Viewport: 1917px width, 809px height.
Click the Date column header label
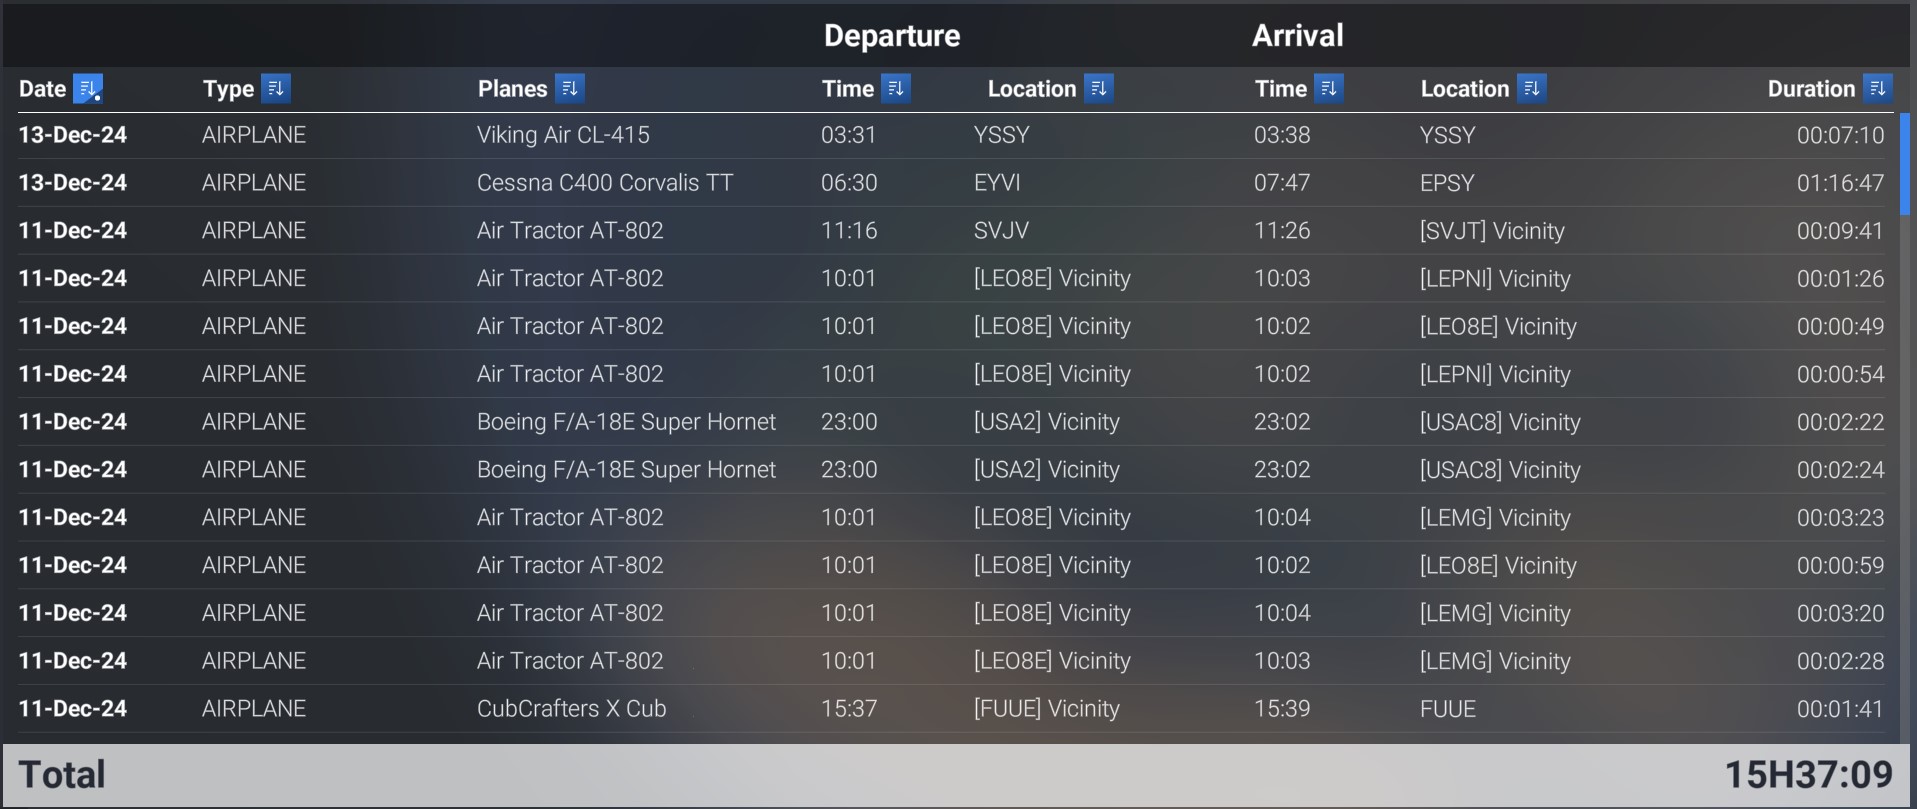42,89
